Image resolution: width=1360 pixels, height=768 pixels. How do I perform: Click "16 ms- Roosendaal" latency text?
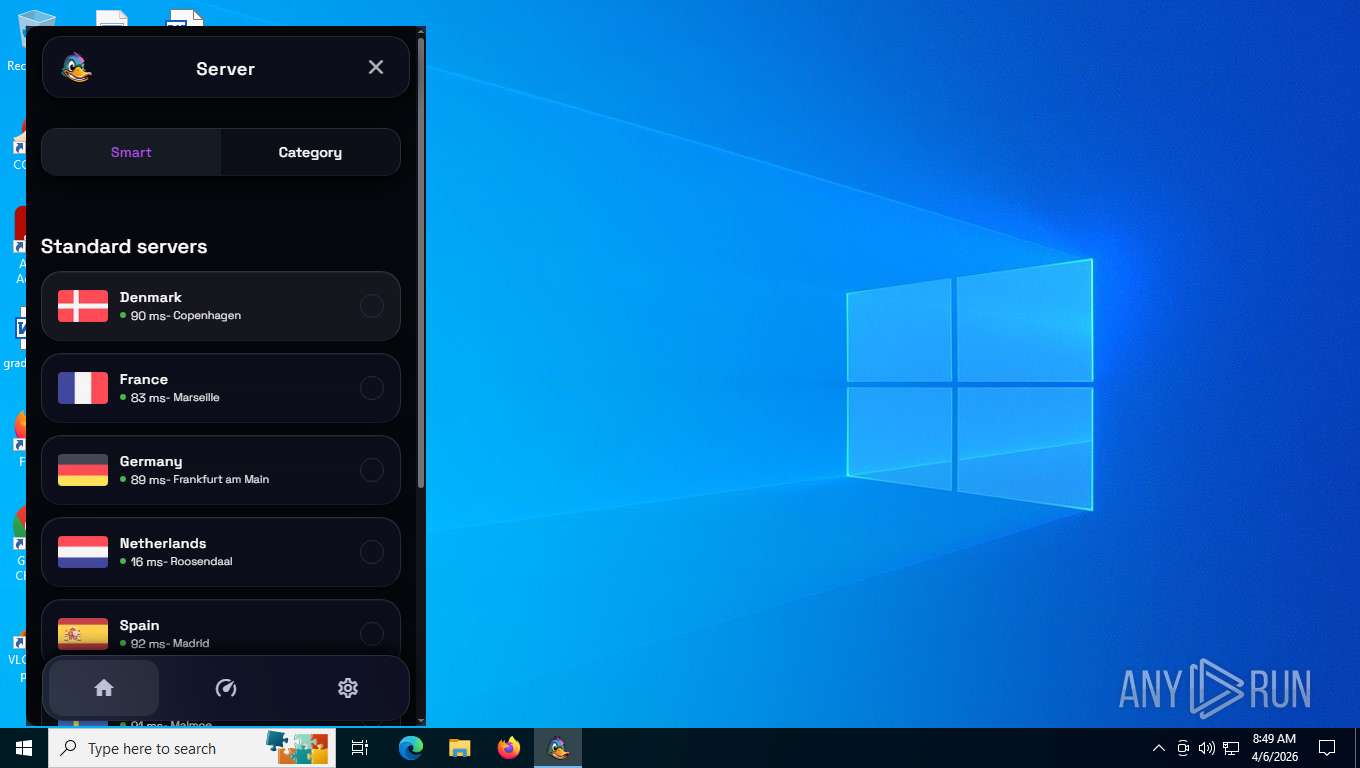(x=181, y=562)
